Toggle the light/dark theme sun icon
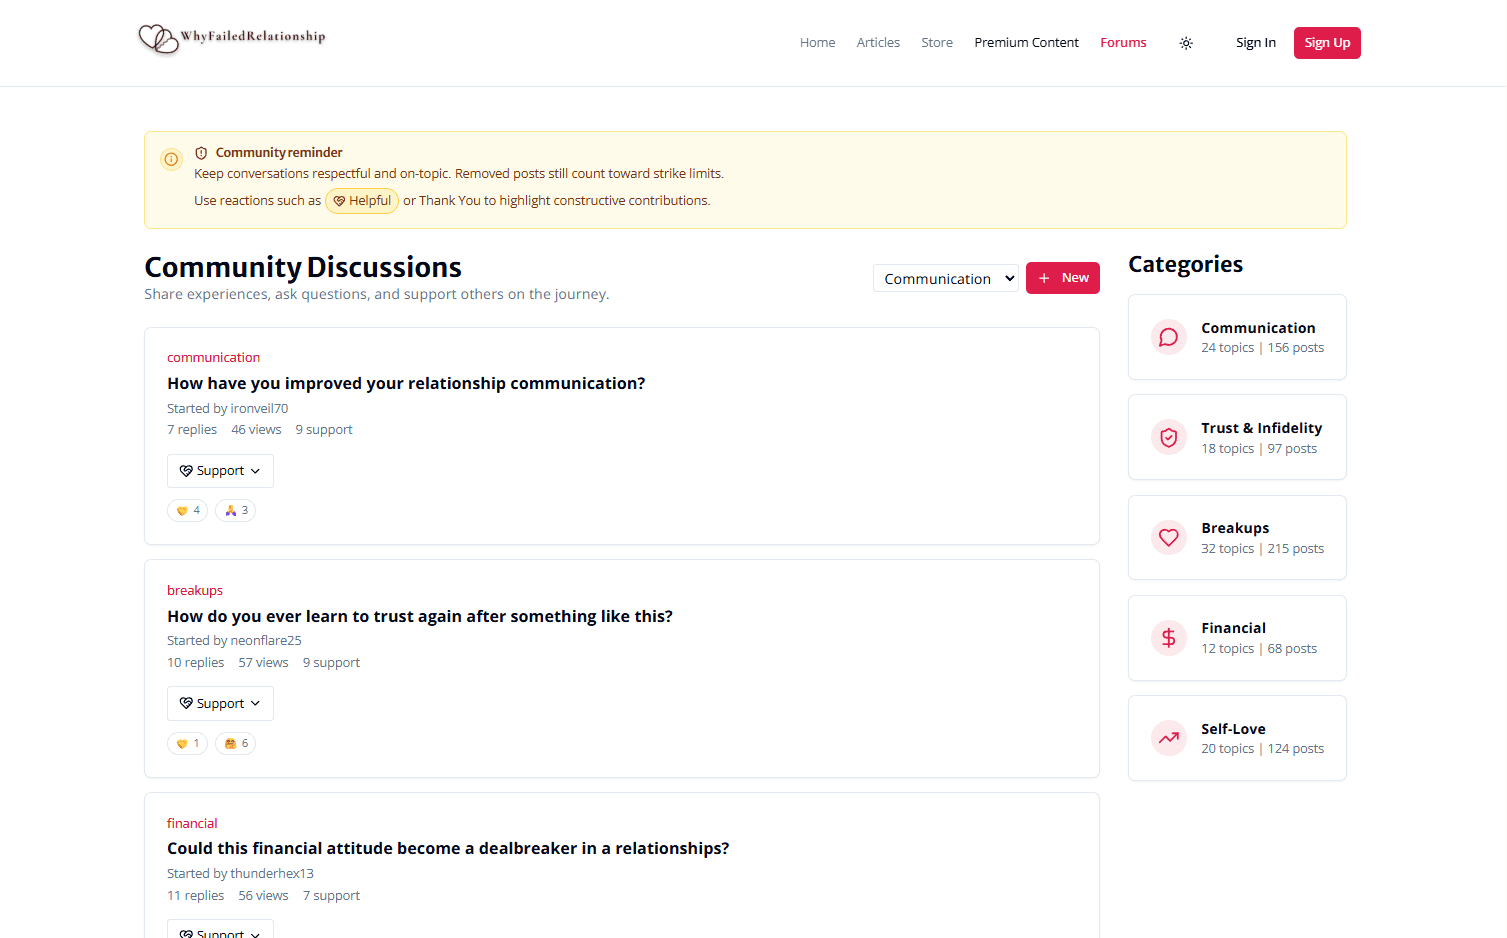Viewport: 1507px width, 938px height. coord(1186,43)
